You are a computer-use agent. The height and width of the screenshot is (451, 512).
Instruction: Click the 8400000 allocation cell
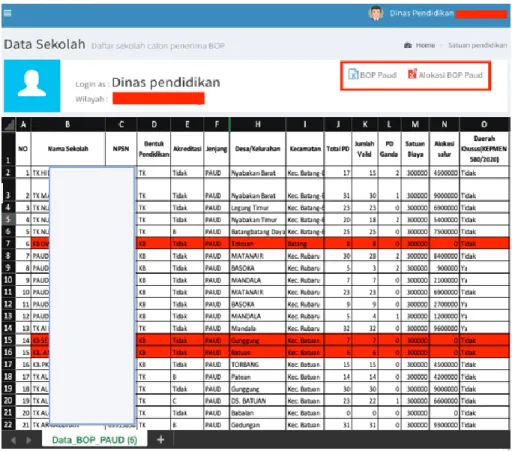tap(444, 256)
